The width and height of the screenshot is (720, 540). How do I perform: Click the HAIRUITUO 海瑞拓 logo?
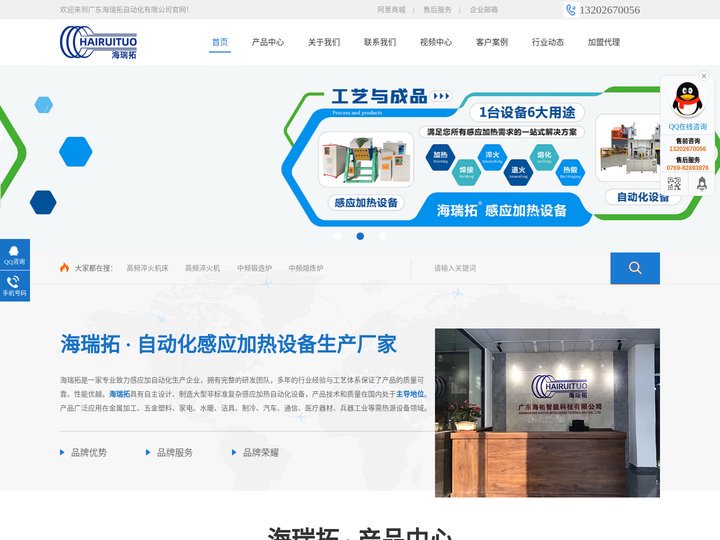98,42
